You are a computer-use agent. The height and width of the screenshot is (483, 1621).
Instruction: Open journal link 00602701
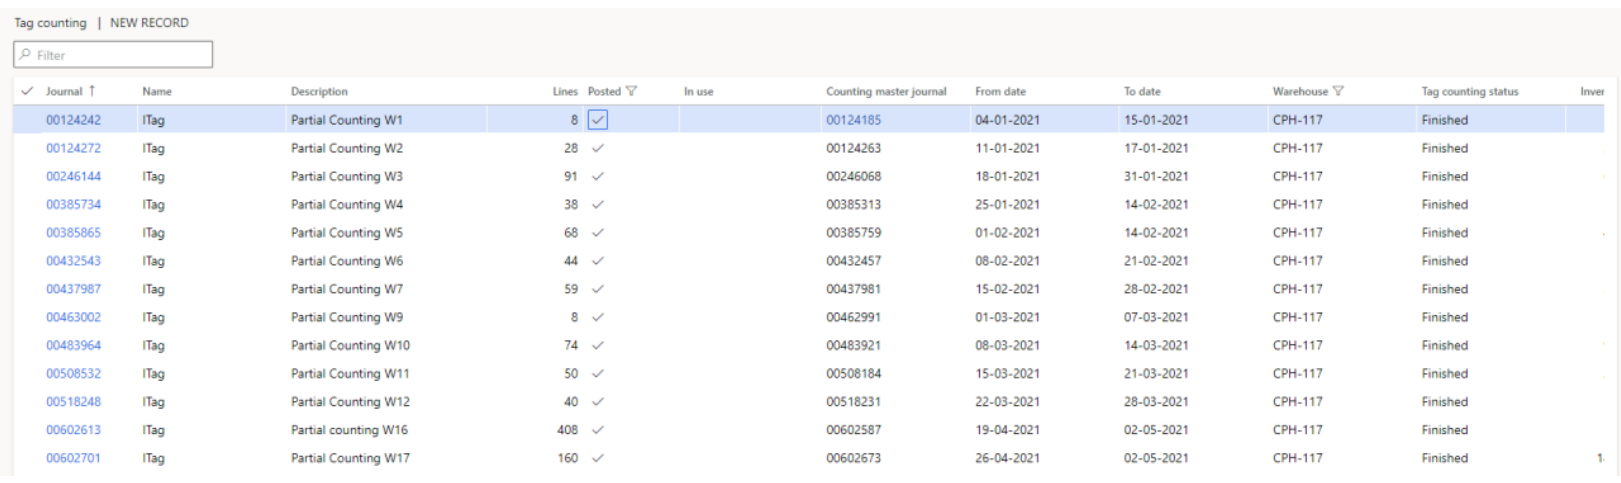pyautogui.click(x=73, y=458)
